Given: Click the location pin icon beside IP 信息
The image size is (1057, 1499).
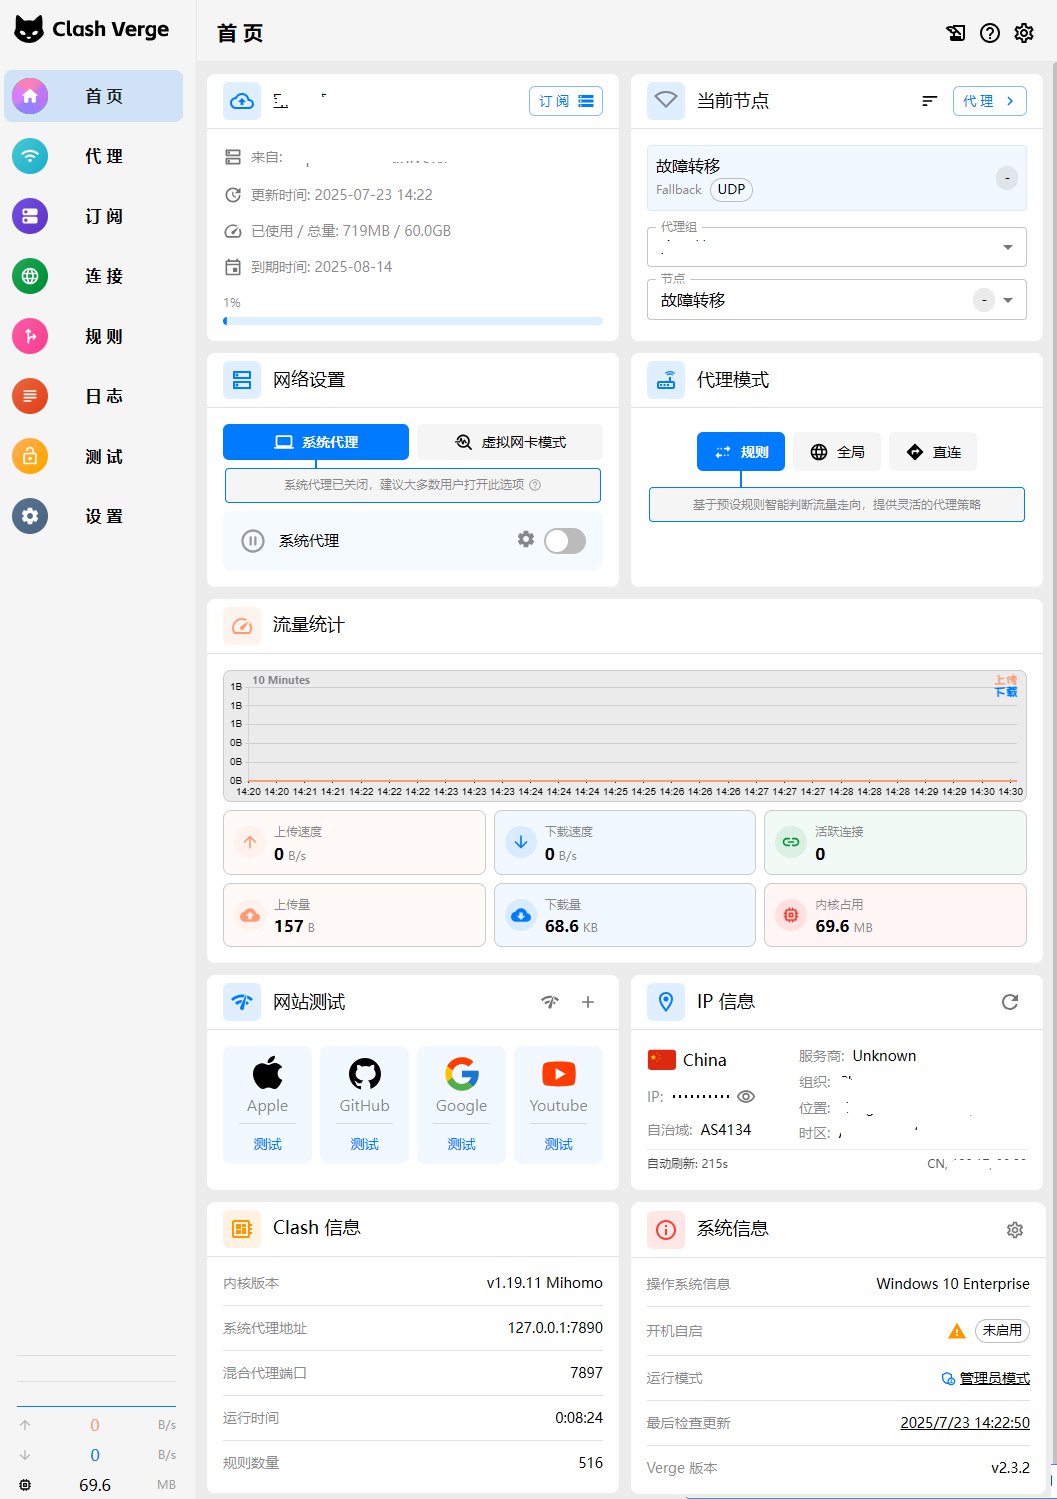Looking at the screenshot, I should [666, 1002].
